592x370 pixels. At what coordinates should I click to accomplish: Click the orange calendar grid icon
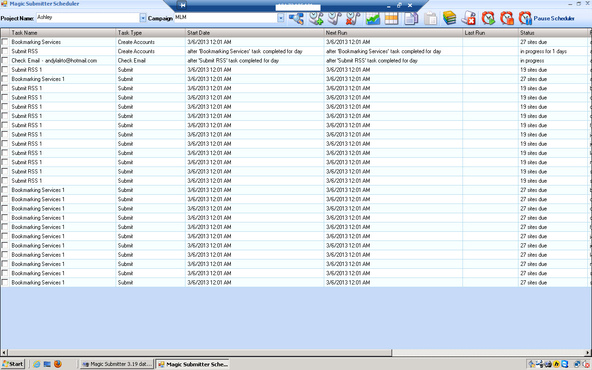[x=392, y=18]
